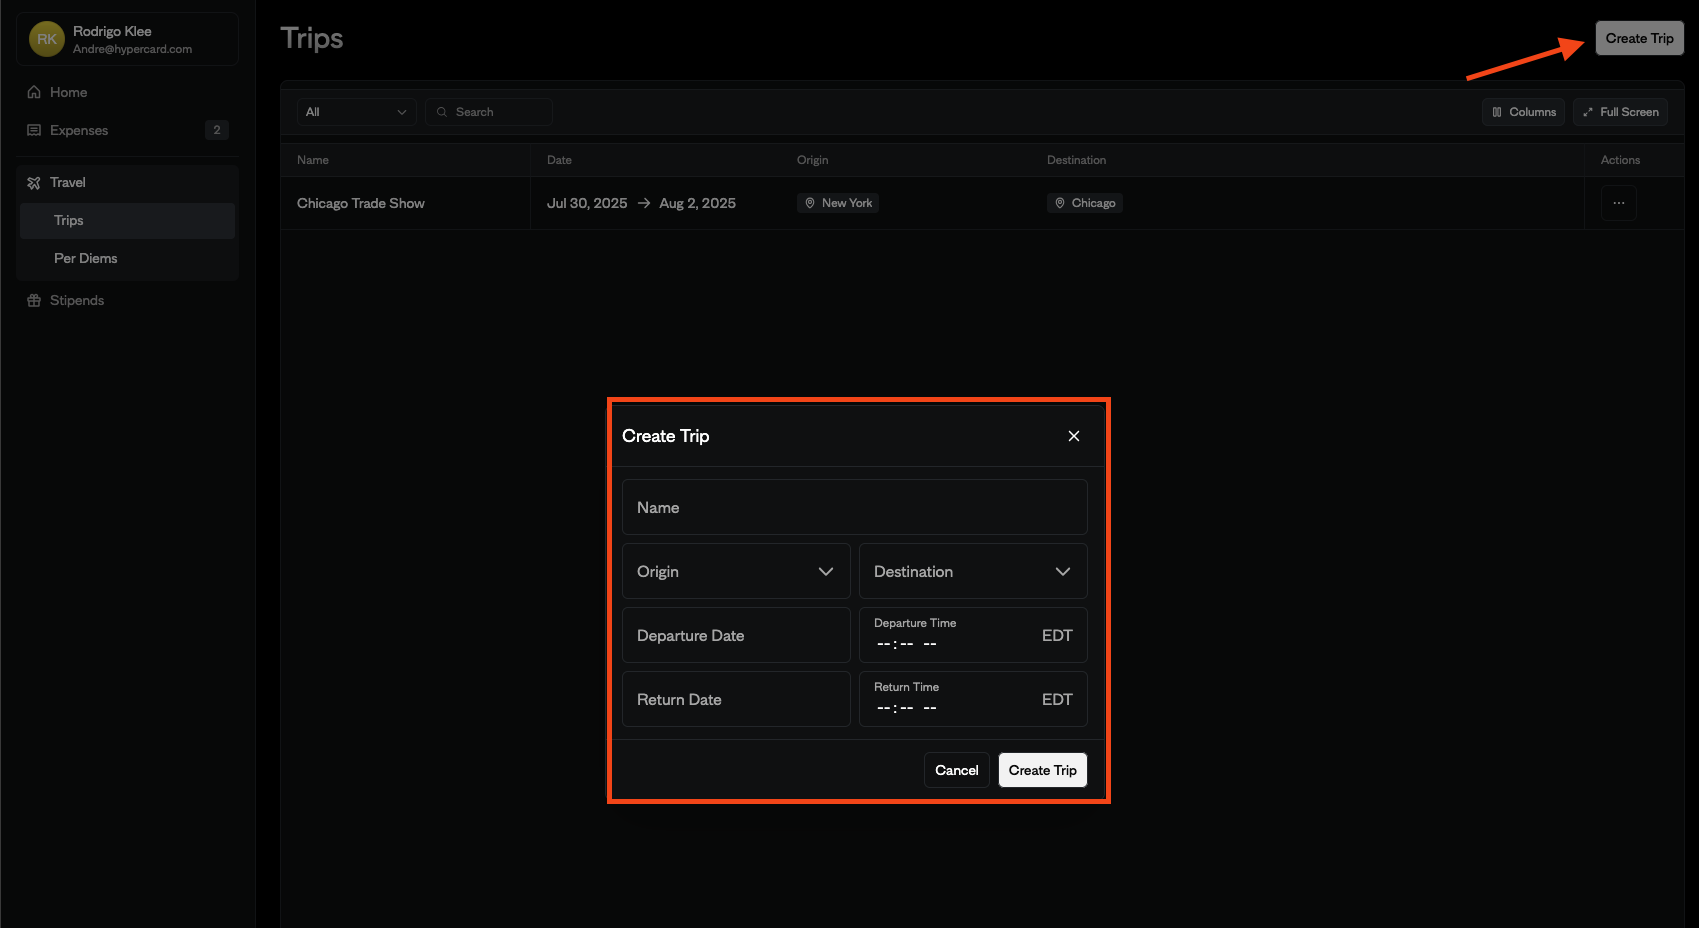Click the Travel section icon
This screenshot has width=1699, height=928.
pyautogui.click(x=34, y=183)
